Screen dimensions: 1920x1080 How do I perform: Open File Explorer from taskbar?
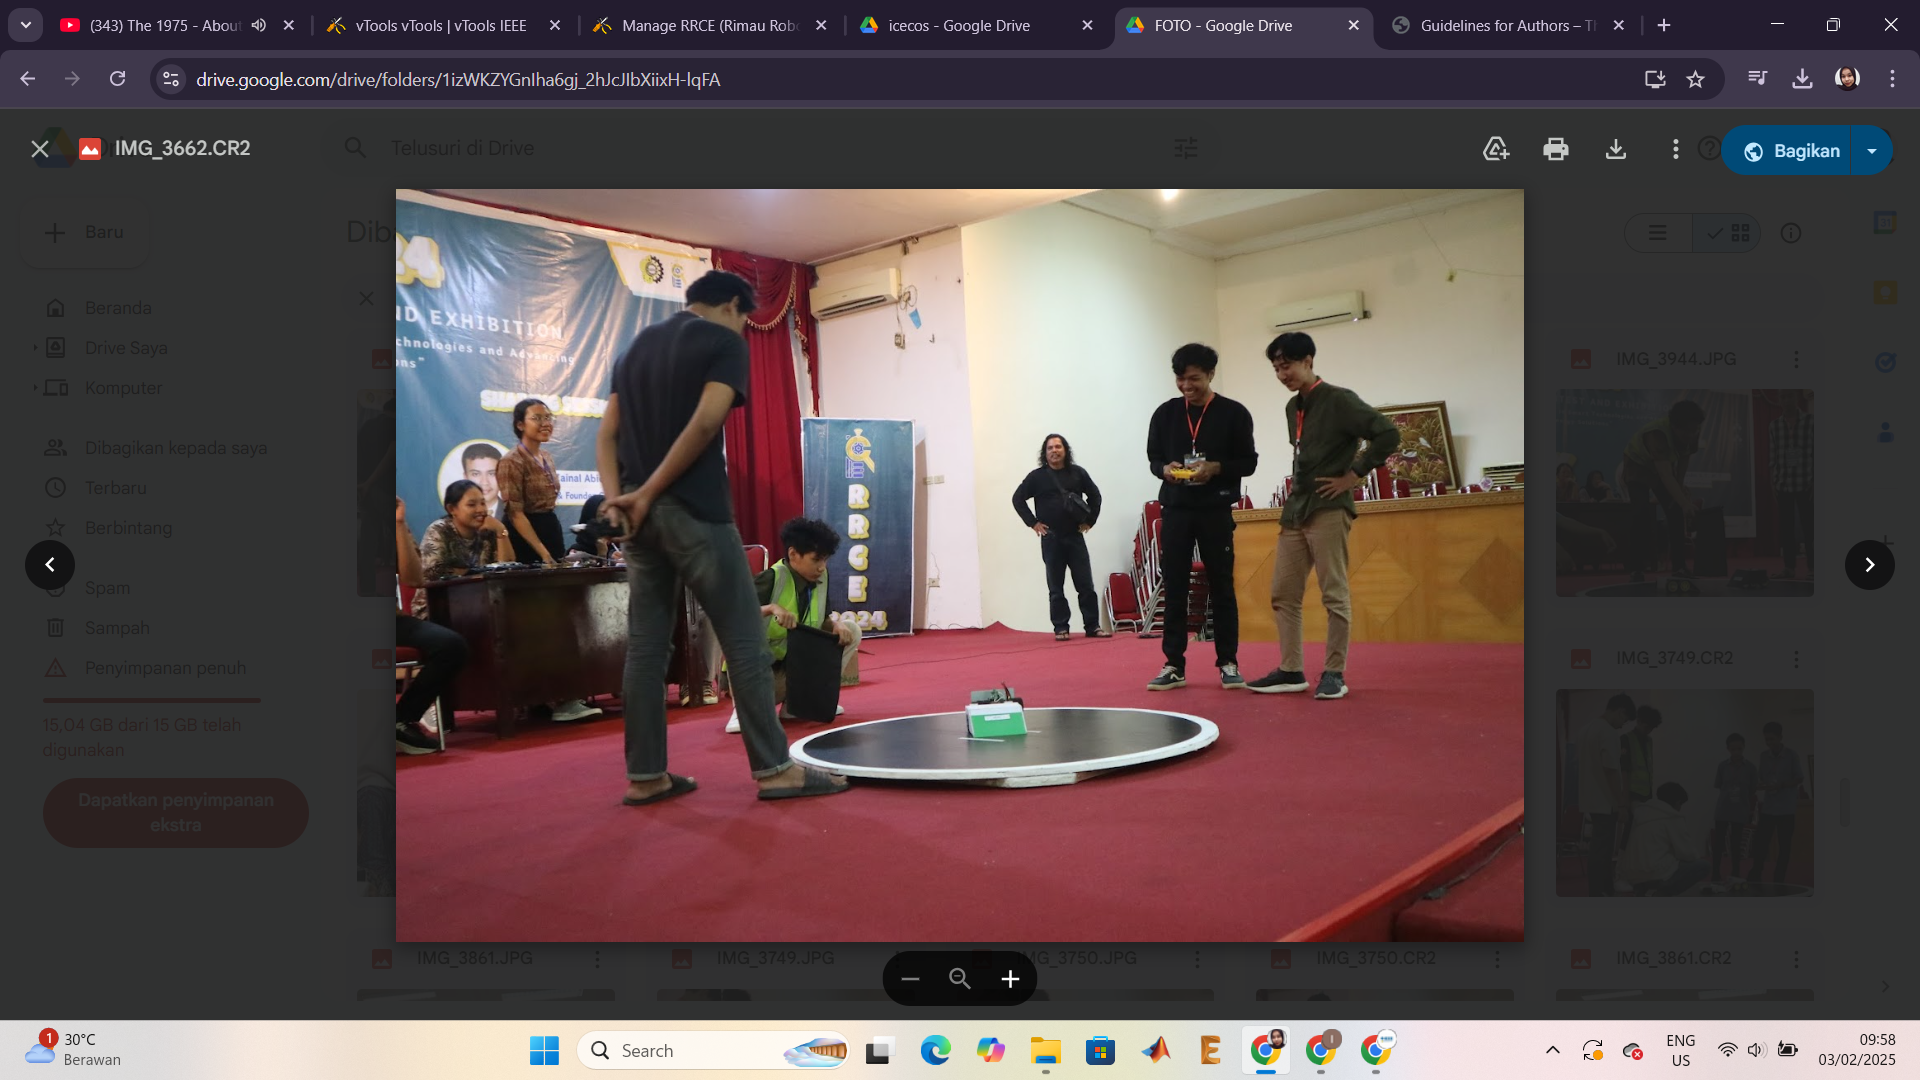tap(1046, 1051)
